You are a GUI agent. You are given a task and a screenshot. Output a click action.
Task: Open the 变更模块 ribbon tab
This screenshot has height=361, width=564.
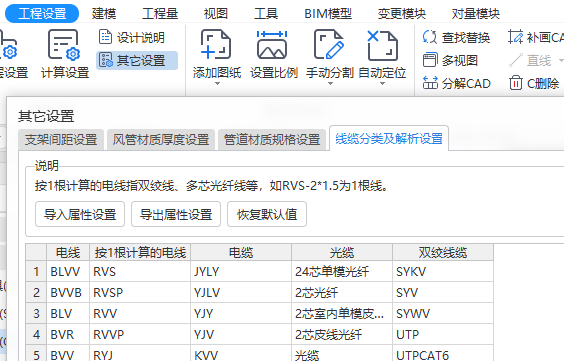(401, 14)
